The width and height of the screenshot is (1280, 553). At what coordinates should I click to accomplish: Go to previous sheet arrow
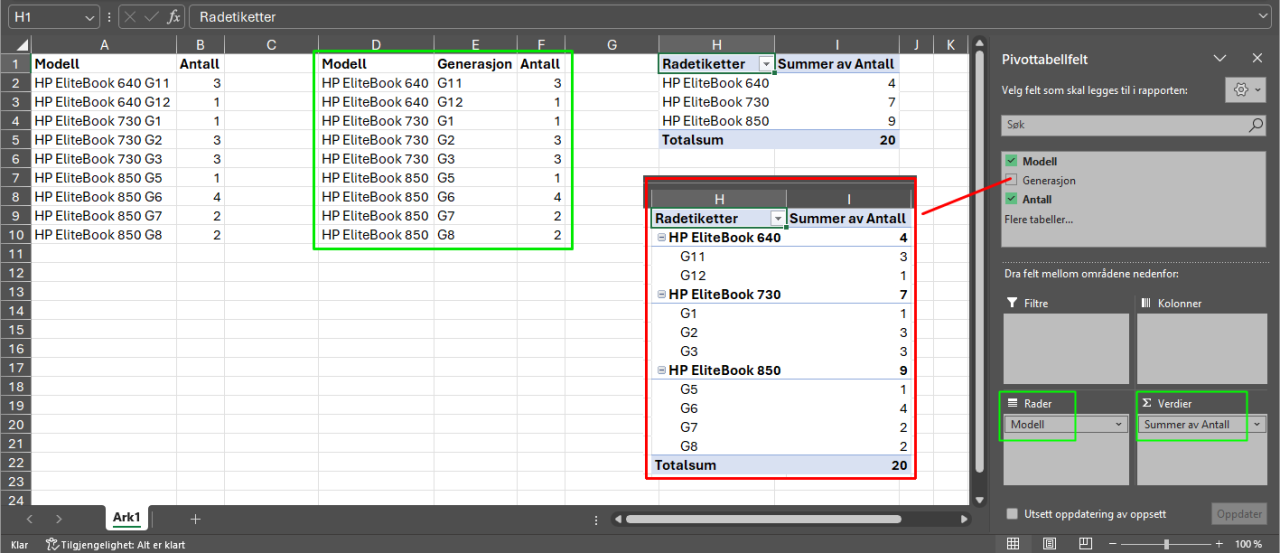[x=29, y=519]
